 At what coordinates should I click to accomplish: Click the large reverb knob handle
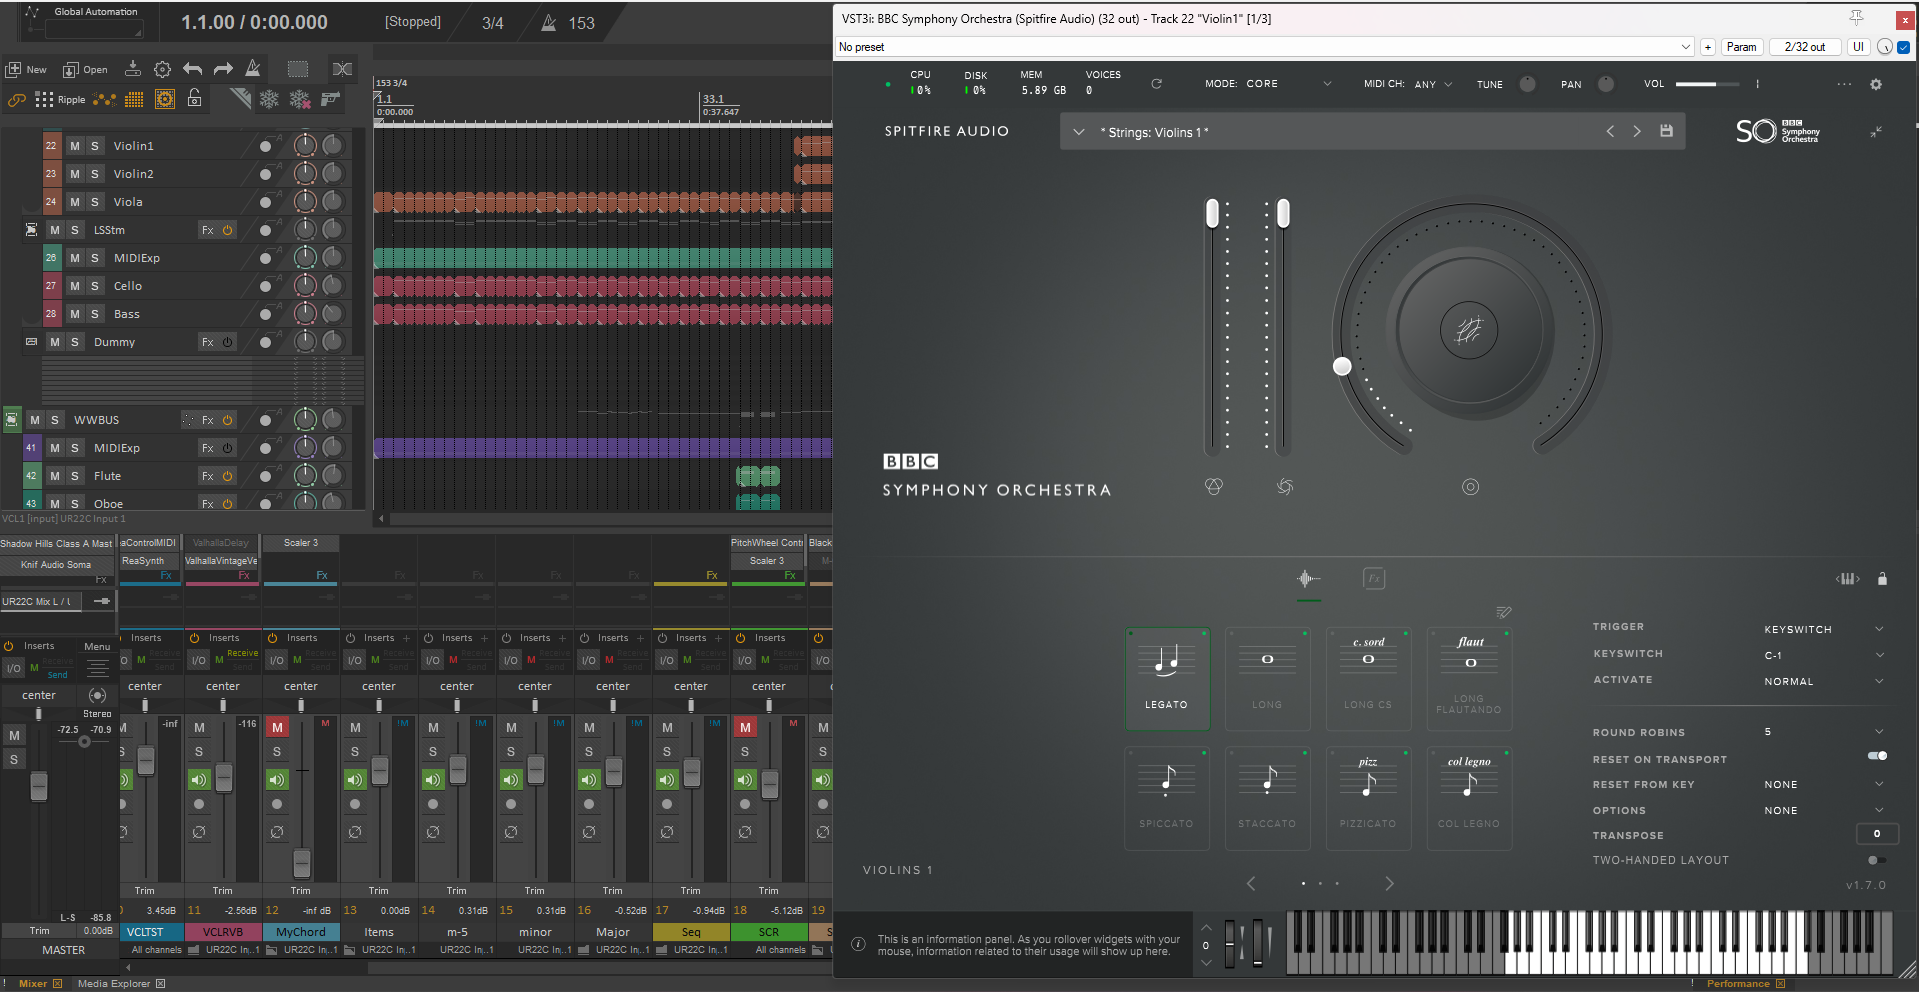click(1342, 366)
